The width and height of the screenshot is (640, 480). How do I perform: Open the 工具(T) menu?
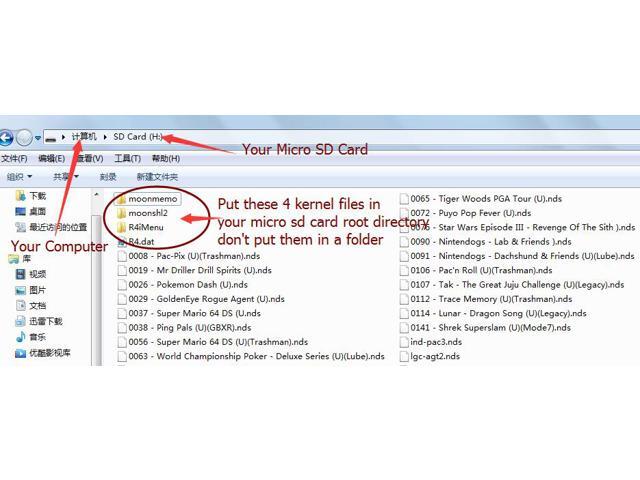coord(127,158)
